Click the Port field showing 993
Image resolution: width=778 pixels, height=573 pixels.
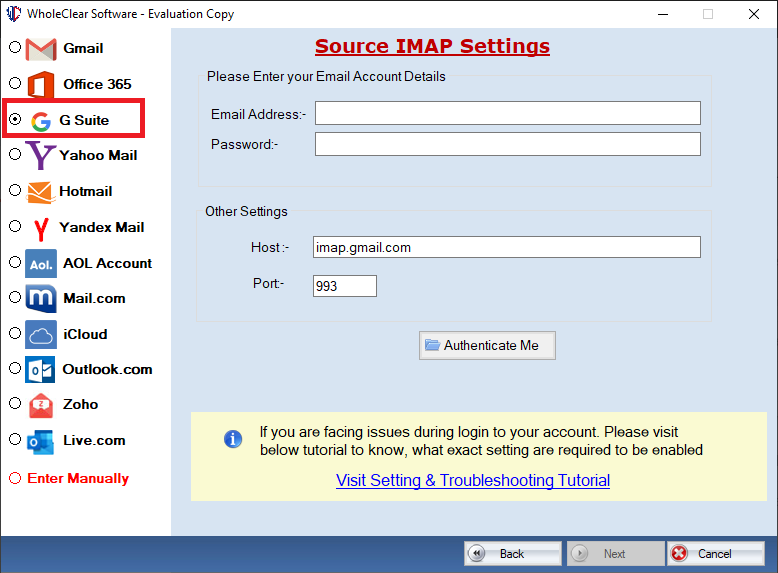click(x=345, y=286)
